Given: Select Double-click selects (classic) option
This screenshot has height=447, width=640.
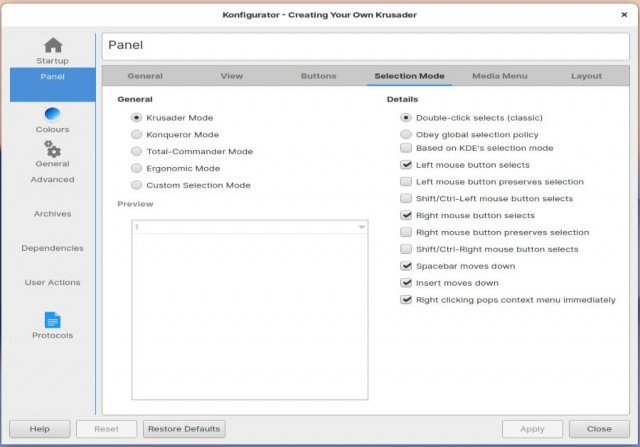Looking at the screenshot, I should [406, 118].
